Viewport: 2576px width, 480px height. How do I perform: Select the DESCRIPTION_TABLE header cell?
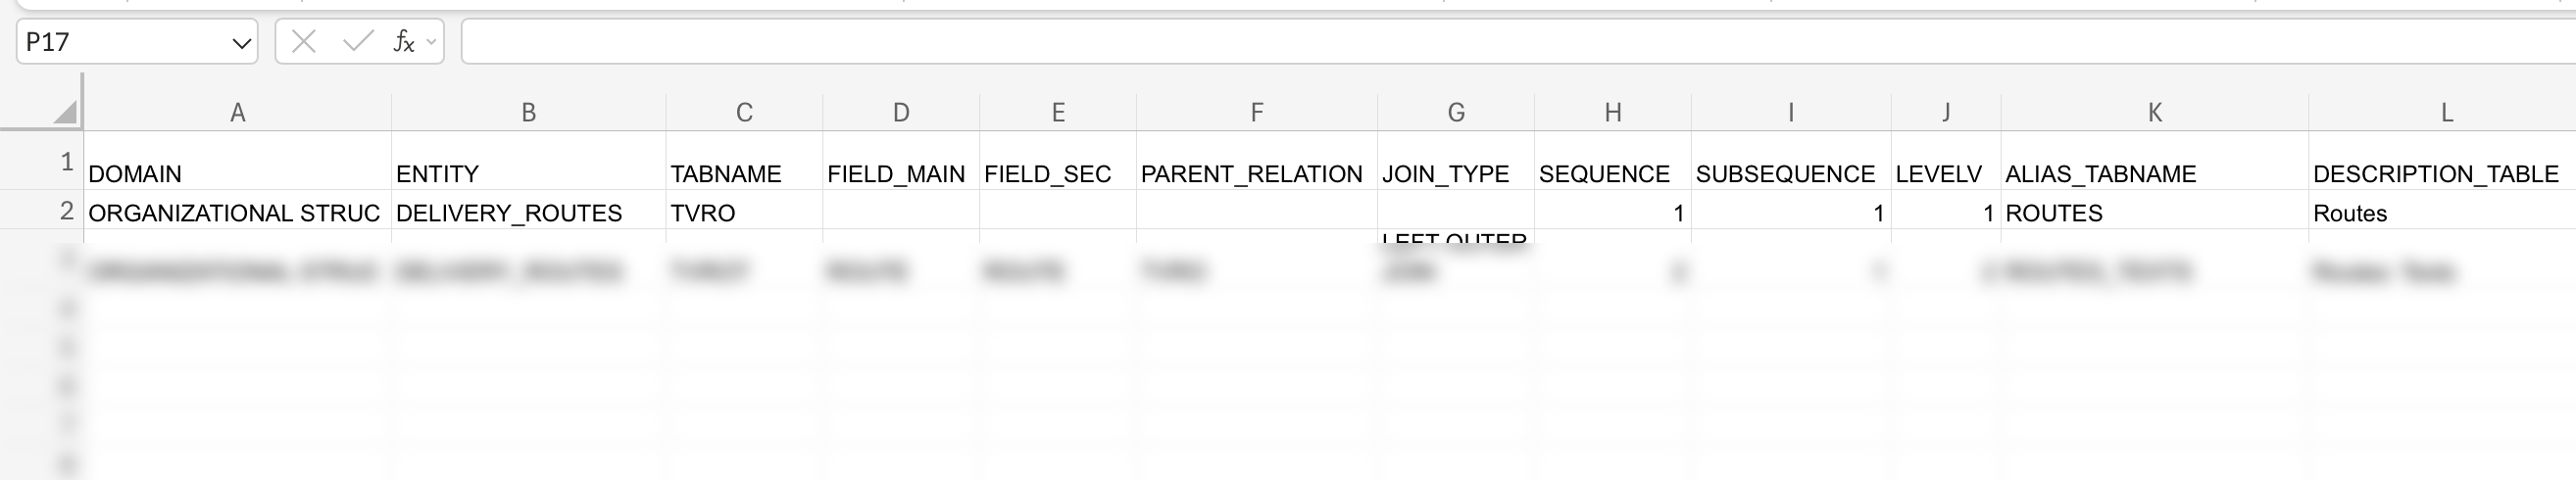[x=2440, y=173]
